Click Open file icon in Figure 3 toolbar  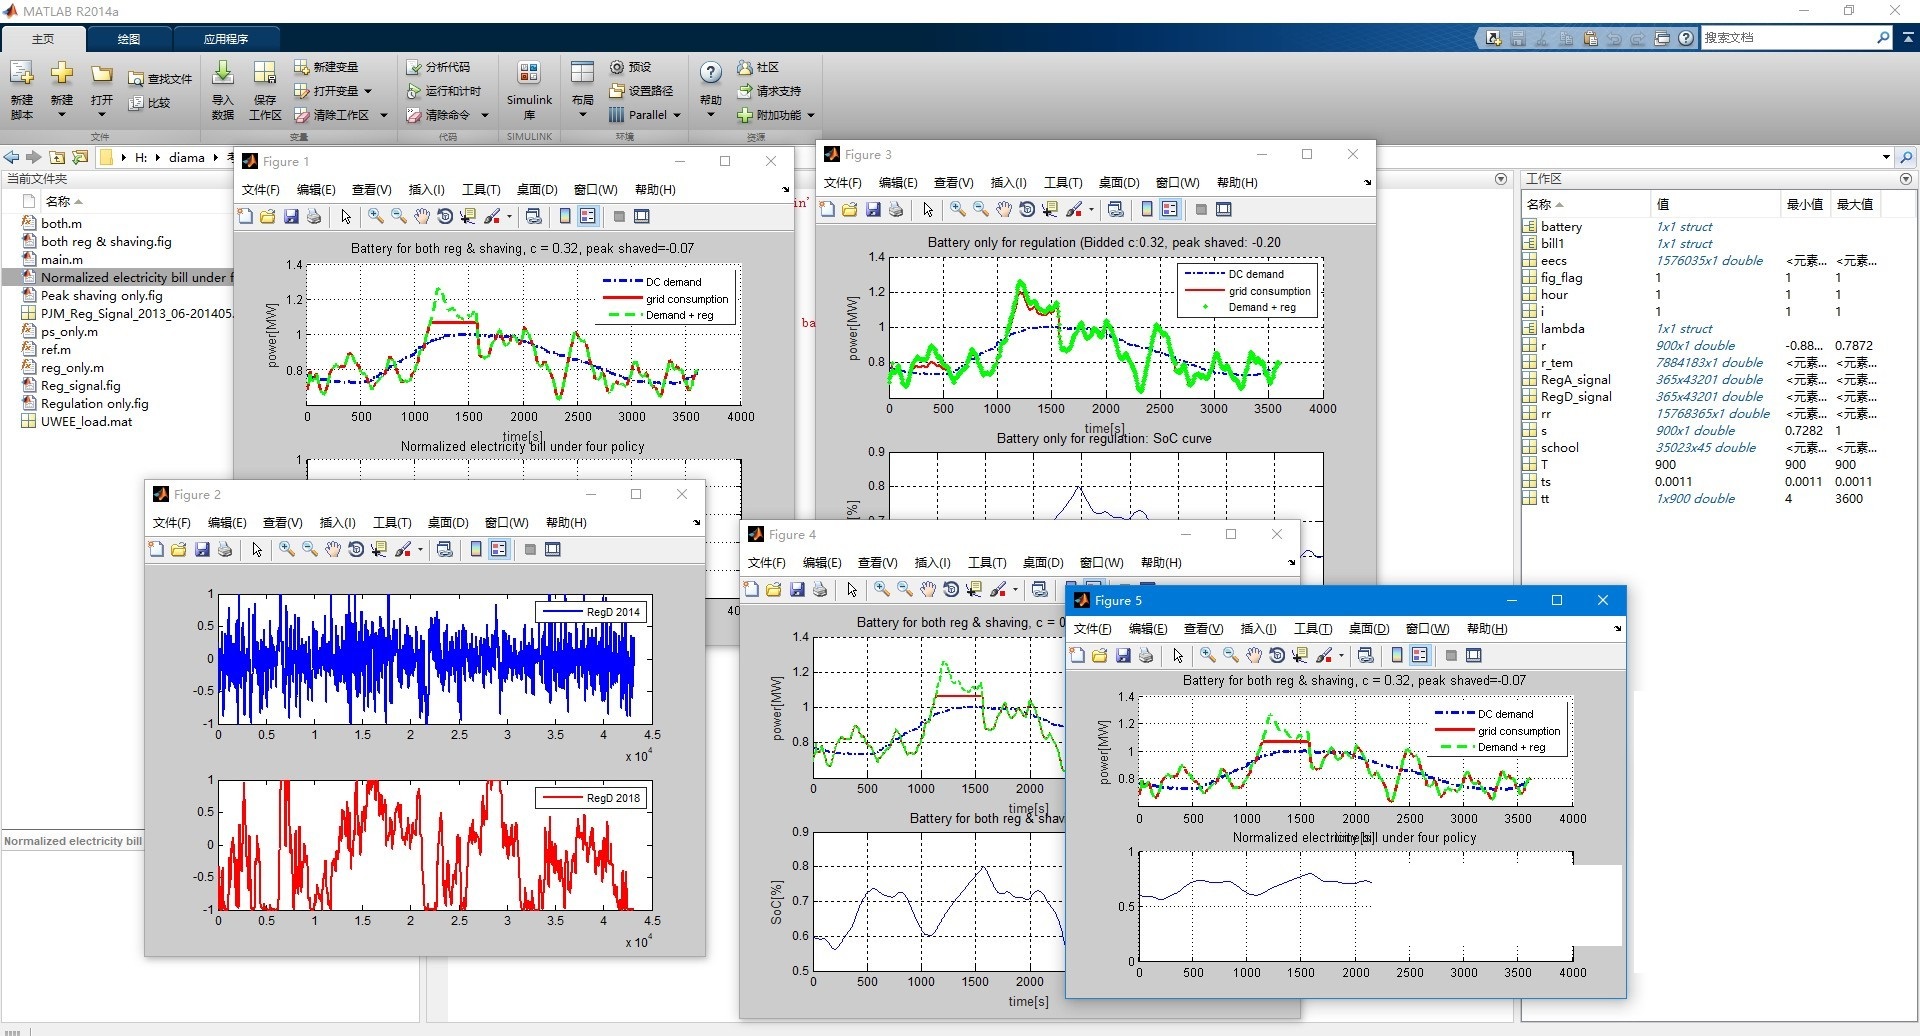850,209
